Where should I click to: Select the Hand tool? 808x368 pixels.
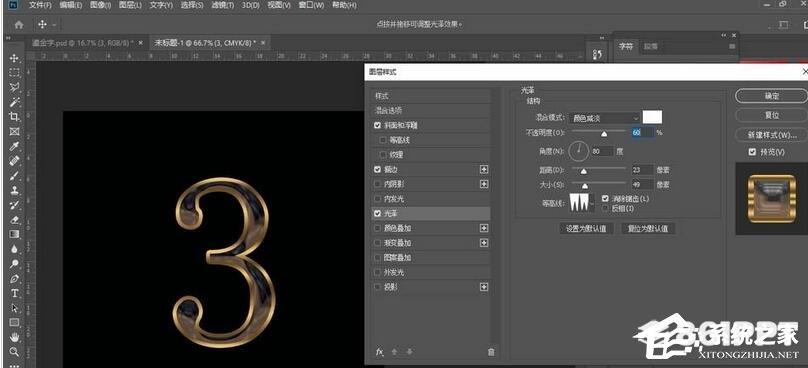click(14, 337)
